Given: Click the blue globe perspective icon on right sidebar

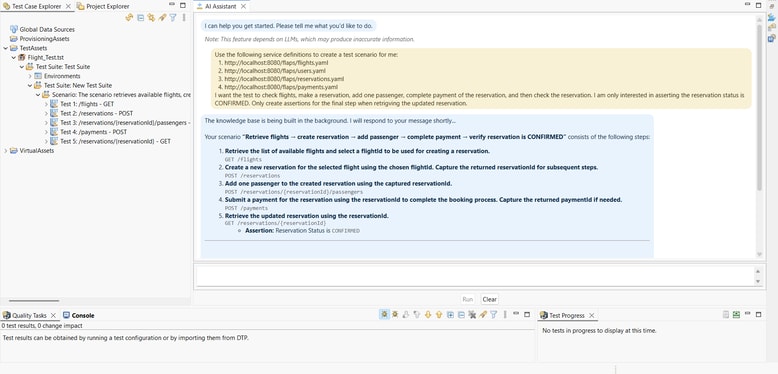Looking at the screenshot, I should tap(772, 38).
